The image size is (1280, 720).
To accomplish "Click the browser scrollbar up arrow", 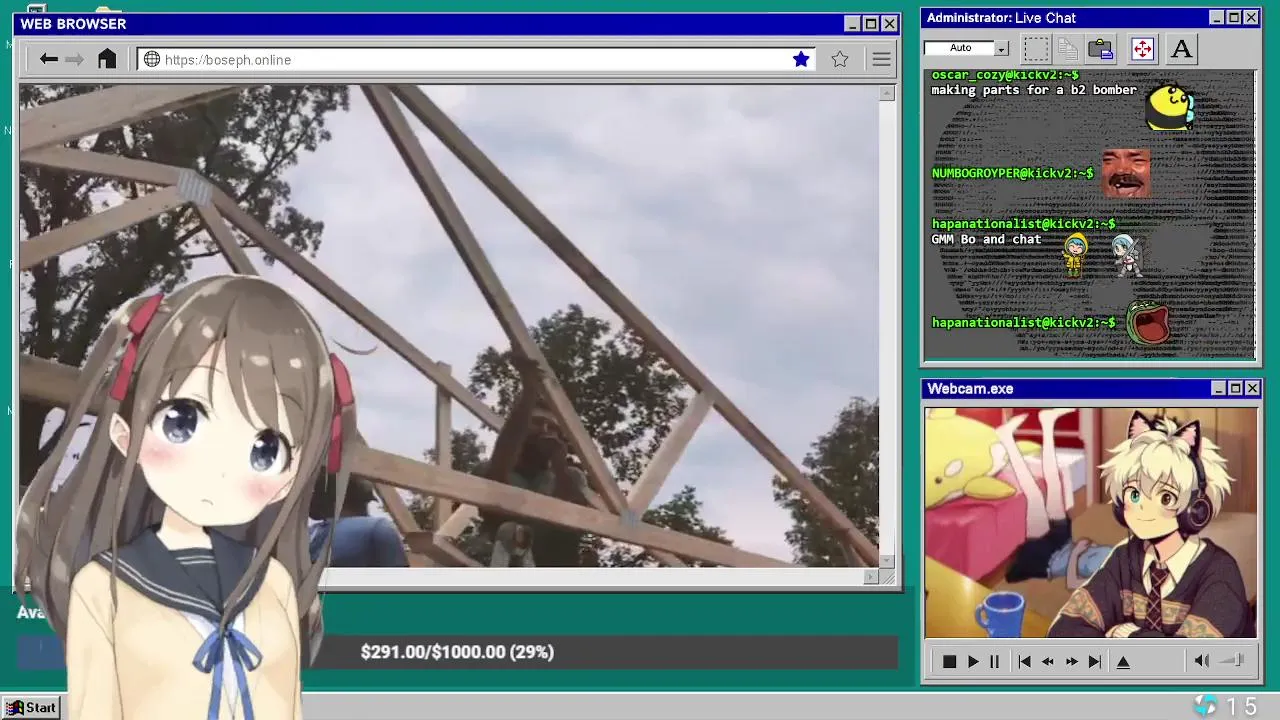I will [887, 93].
